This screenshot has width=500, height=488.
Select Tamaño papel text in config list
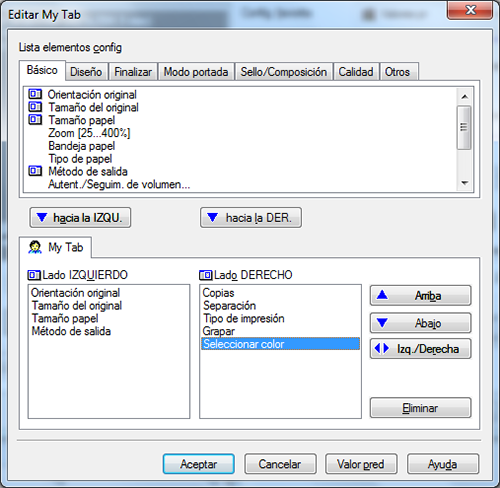point(82,120)
